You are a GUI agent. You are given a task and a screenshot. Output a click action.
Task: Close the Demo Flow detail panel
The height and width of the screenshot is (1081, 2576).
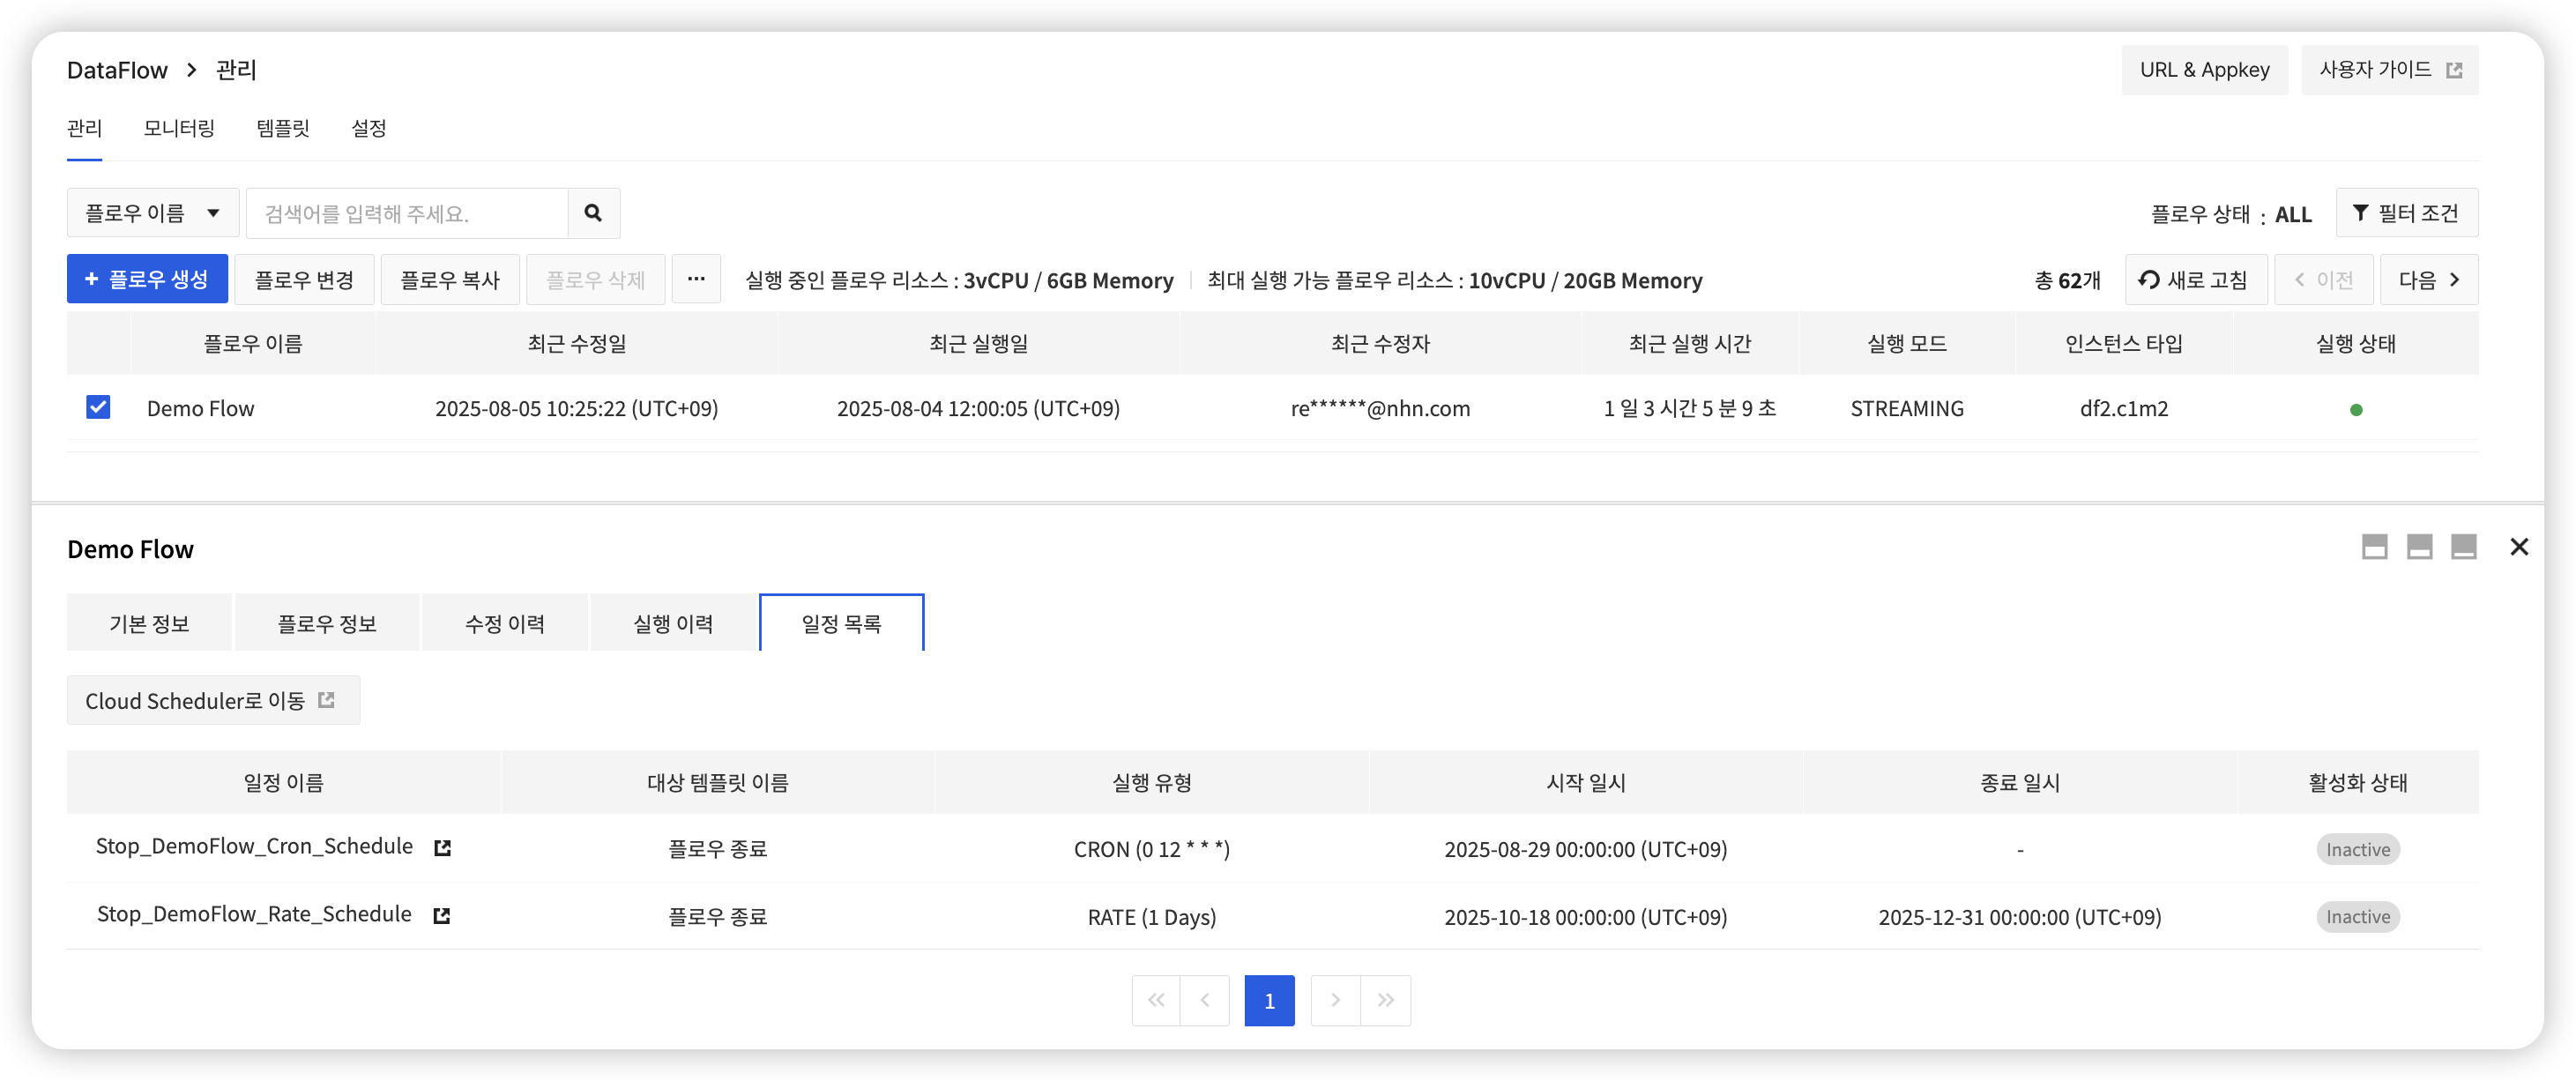[x=2520, y=547]
